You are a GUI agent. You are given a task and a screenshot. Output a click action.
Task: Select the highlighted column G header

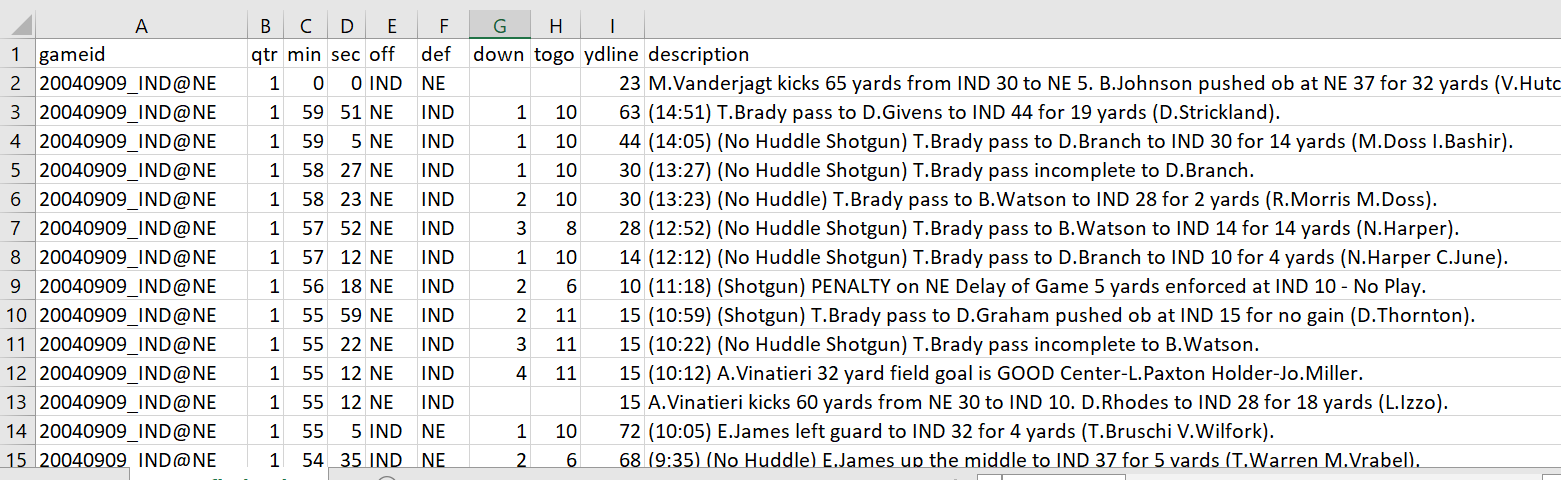(x=499, y=27)
